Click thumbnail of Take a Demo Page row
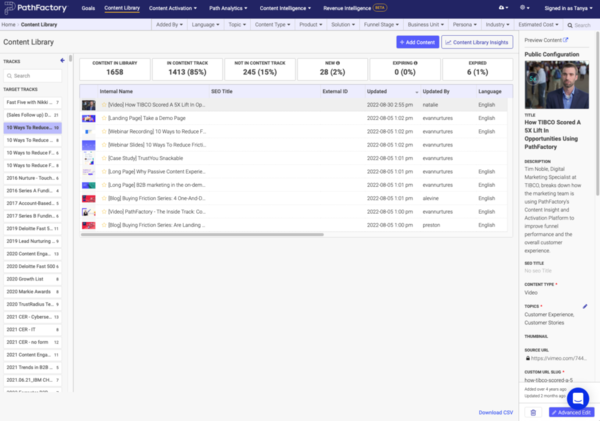The image size is (600, 421). 89,118
